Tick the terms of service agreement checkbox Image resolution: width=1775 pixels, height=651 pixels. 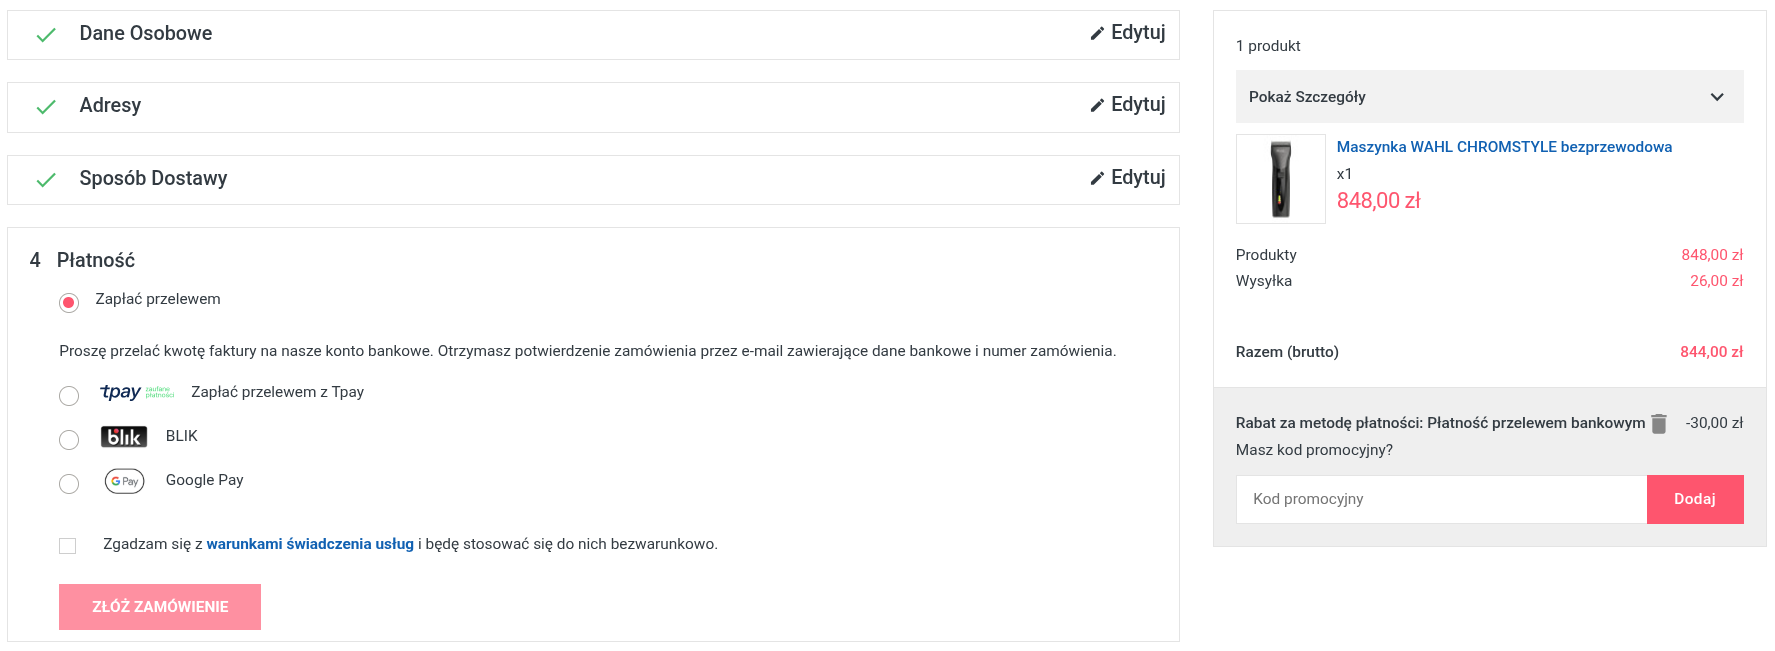(68, 545)
